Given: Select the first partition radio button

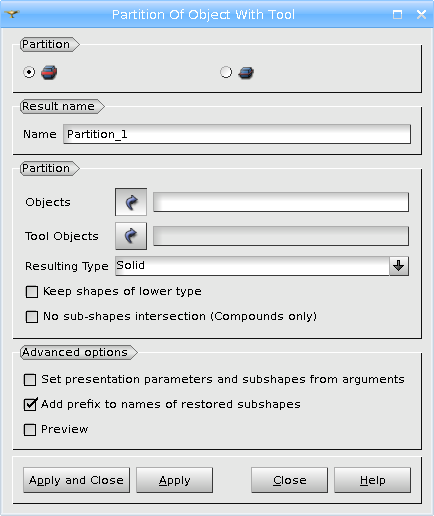Looking at the screenshot, I should click(29, 72).
